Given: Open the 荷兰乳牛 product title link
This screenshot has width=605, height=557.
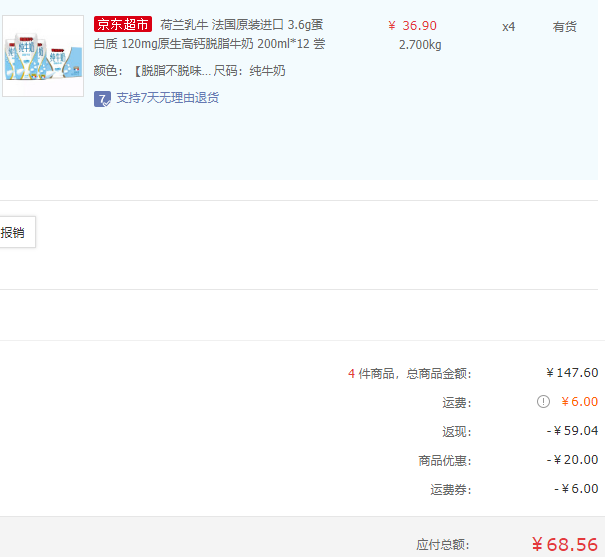Looking at the screenshot, I should (x=210, y=34).
